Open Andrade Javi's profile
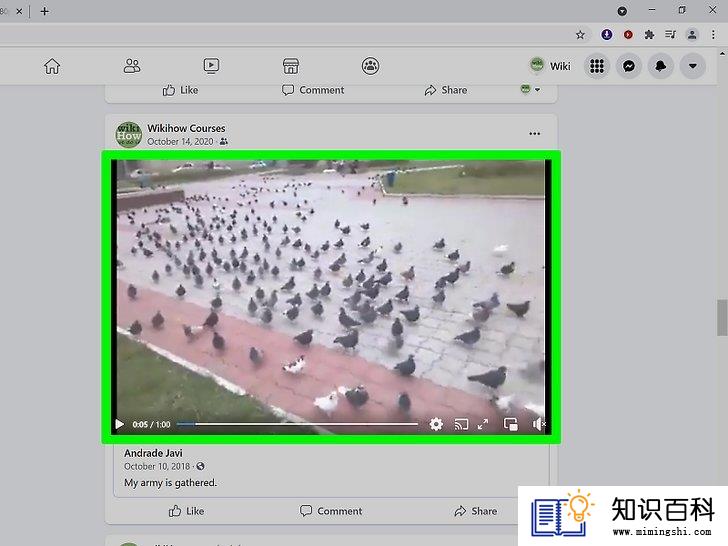Image resolution: width=728 pixels, height=546 pixels. pyautogui.click(x=153, y=453)
